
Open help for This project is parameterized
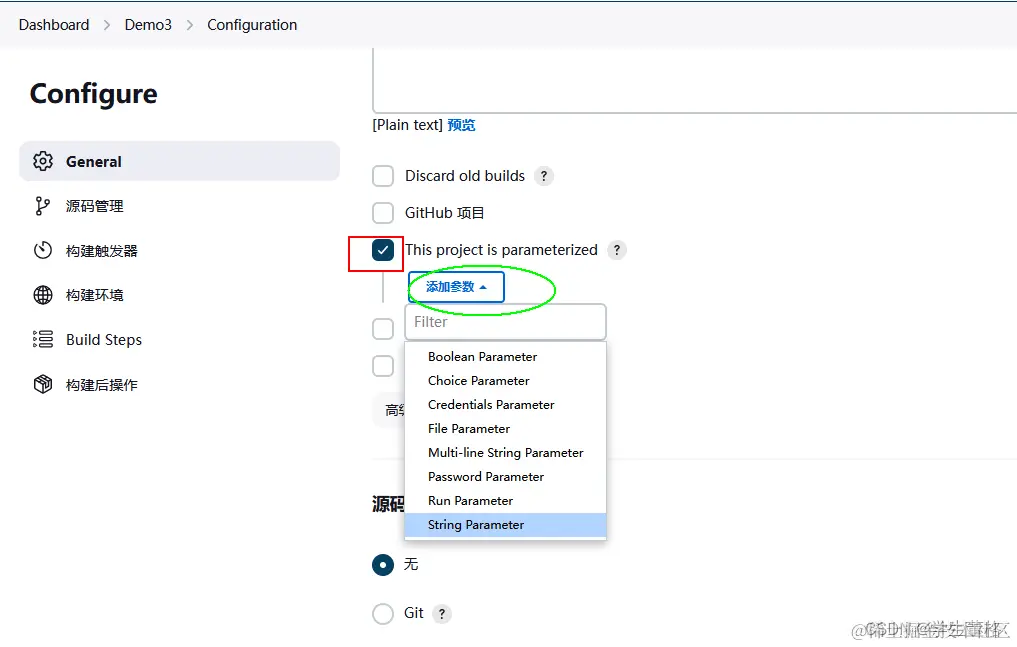coord(617,250)
